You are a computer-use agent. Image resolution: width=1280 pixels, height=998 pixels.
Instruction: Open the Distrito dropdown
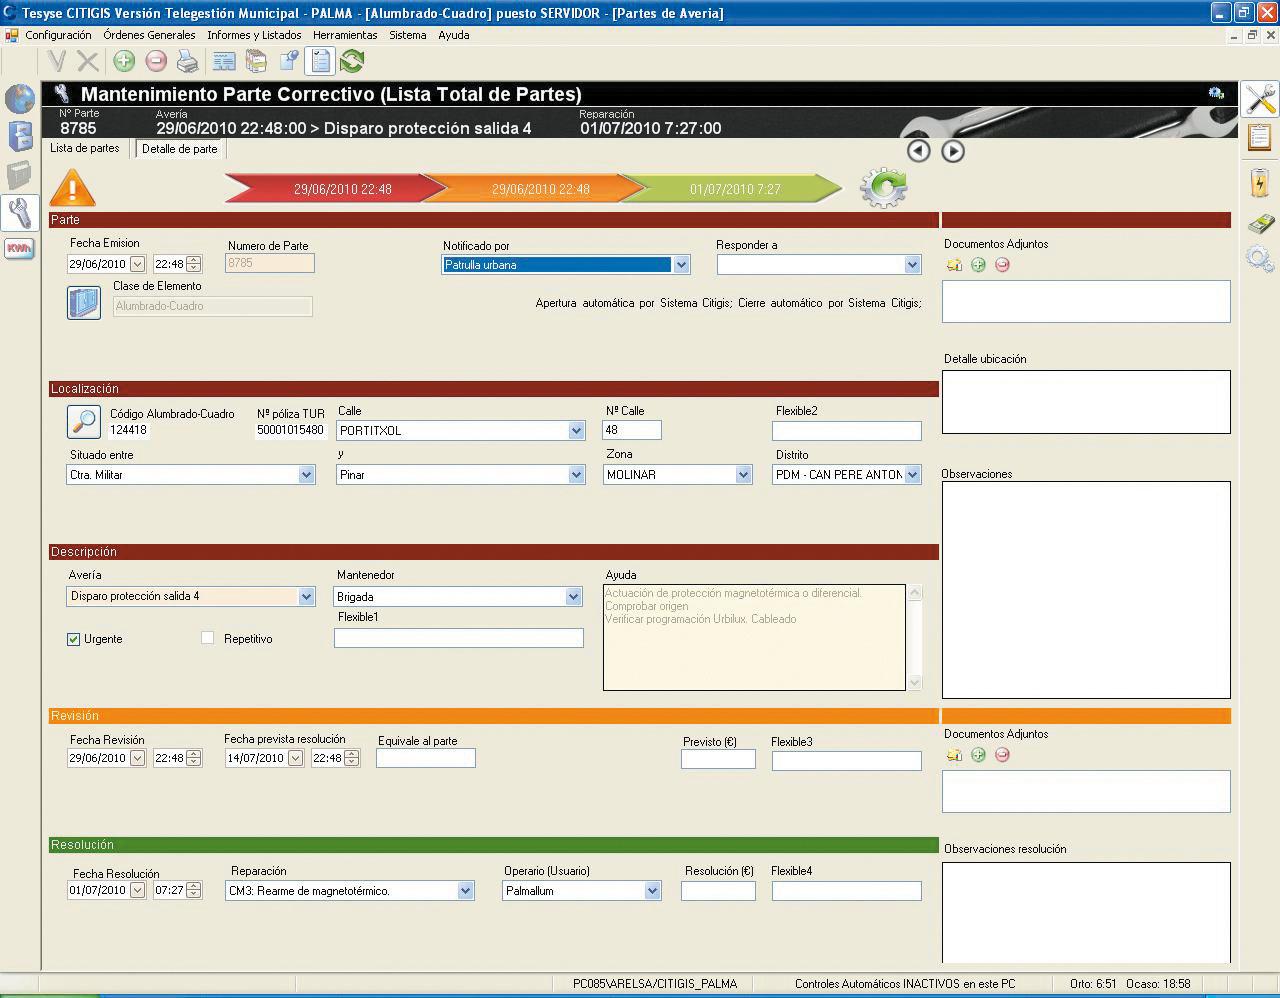(912, 475)
